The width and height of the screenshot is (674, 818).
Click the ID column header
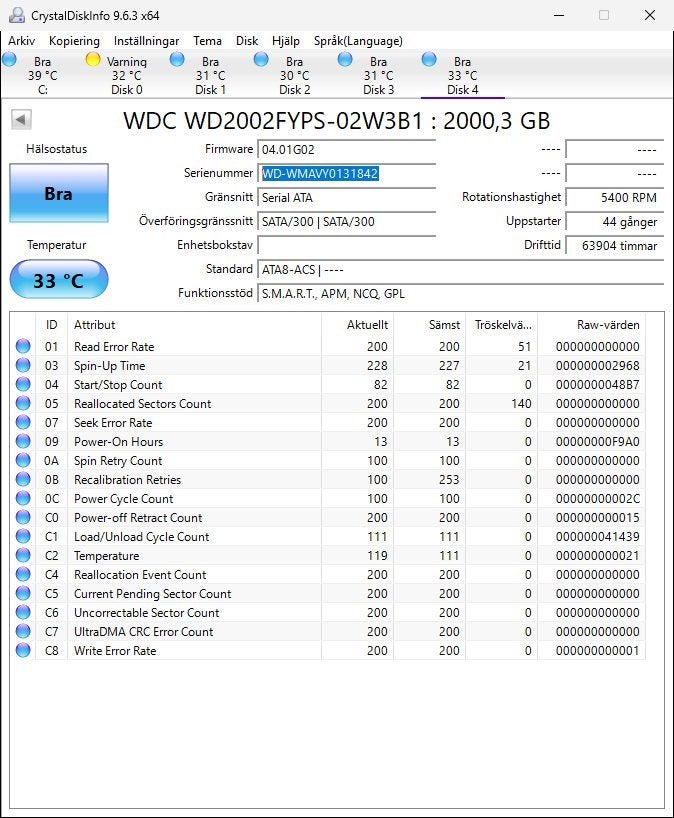[x=51, y=324]
